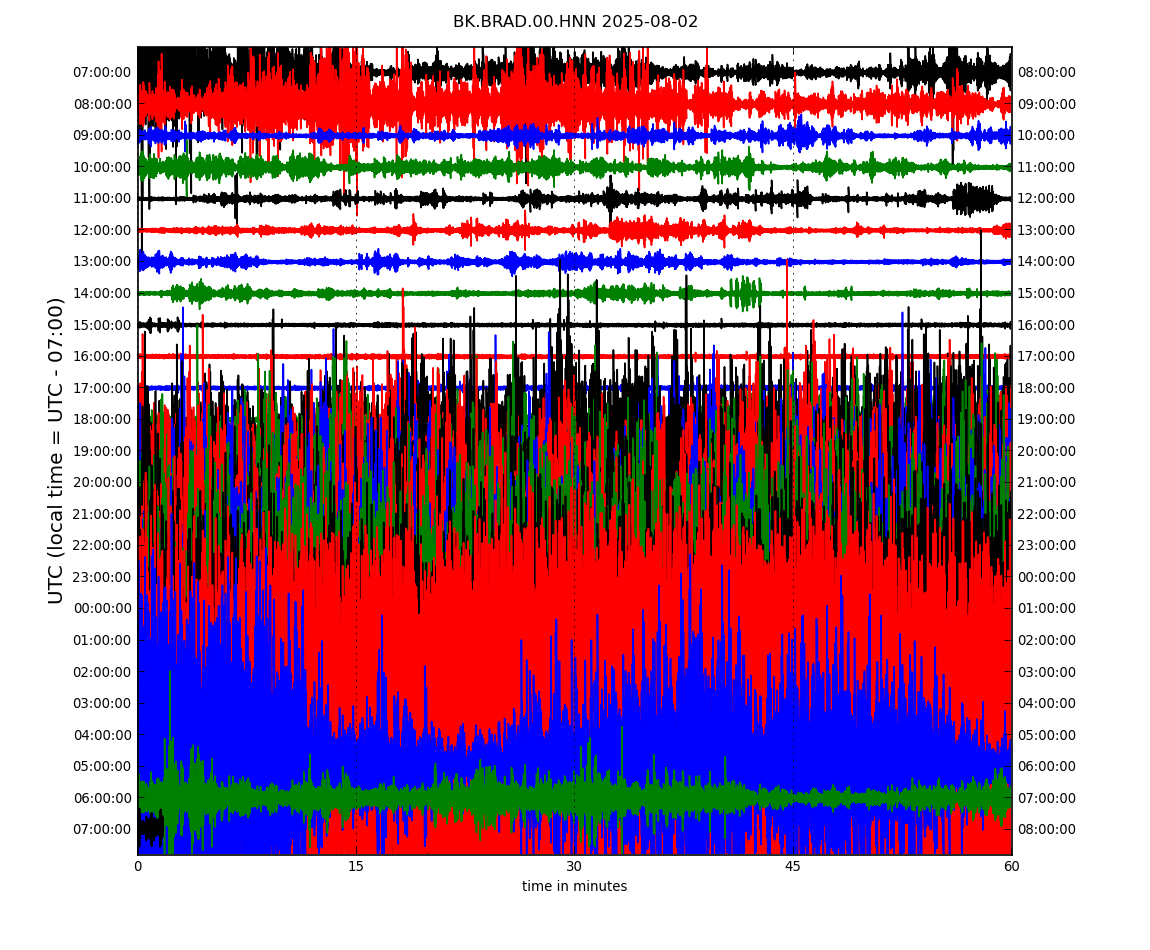Select 01:00:00 on the right local-time axis

click(1047, 608)
